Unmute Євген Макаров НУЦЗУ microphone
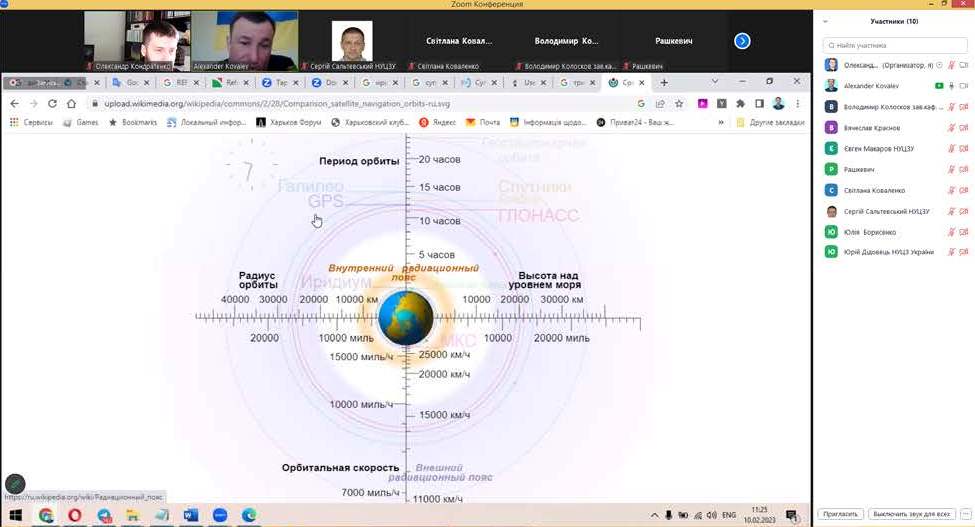 [x=951, y=149]
